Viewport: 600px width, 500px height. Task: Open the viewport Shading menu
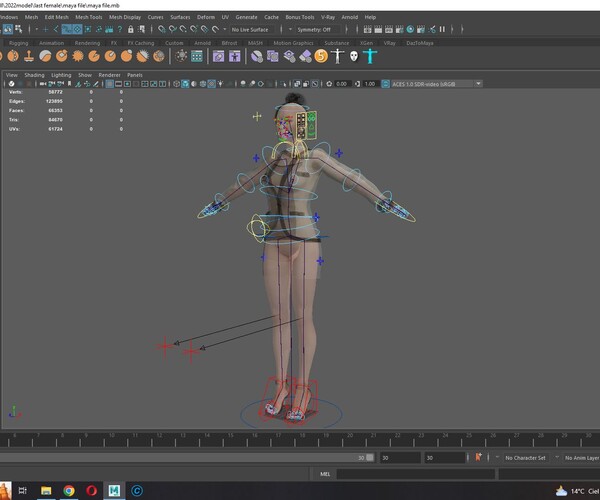coord(34,75)
